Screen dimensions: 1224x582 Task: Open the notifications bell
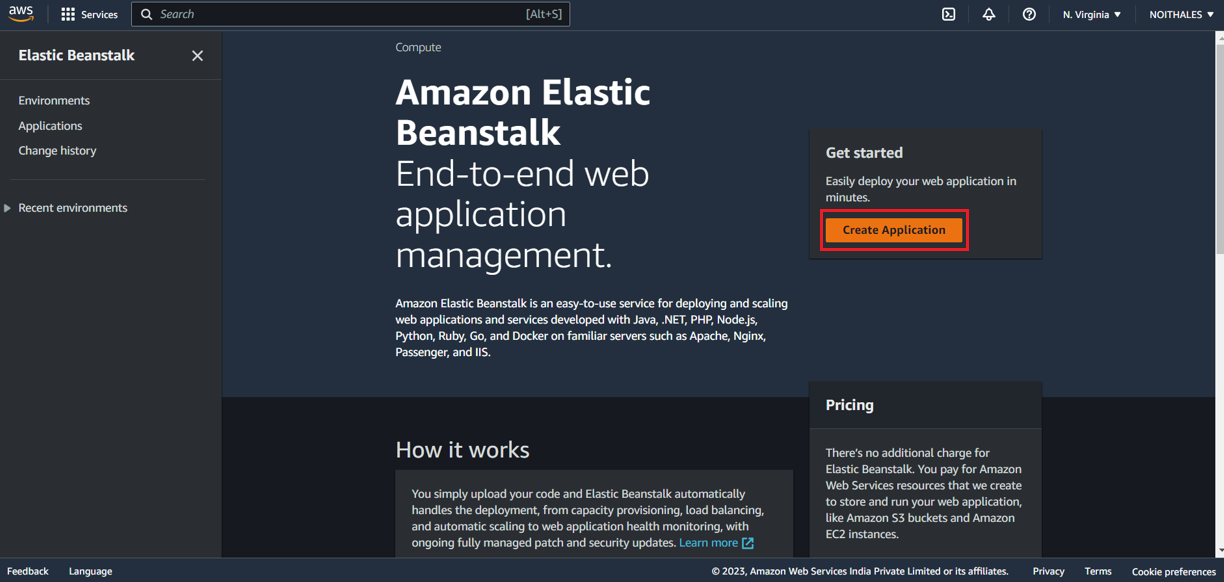(x=989, y=14)
